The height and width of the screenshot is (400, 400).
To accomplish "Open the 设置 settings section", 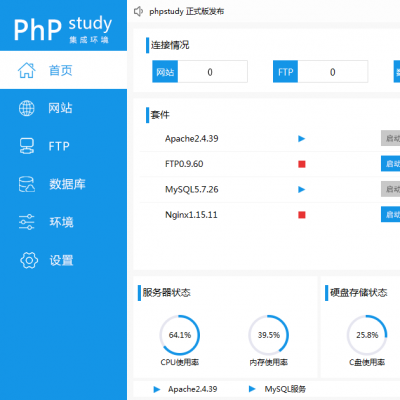I will (x=63, y=260).
